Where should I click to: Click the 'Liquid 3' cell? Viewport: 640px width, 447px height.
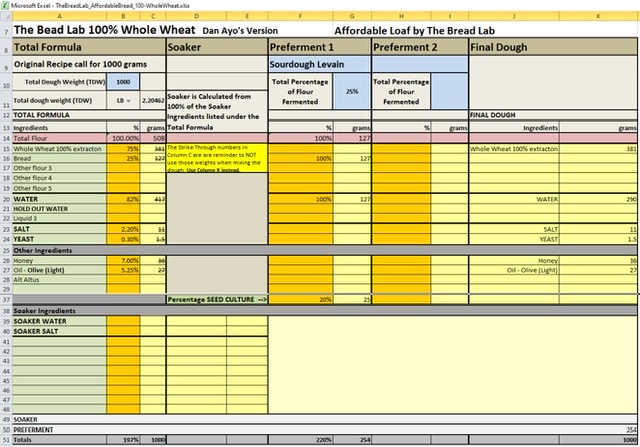60,218
